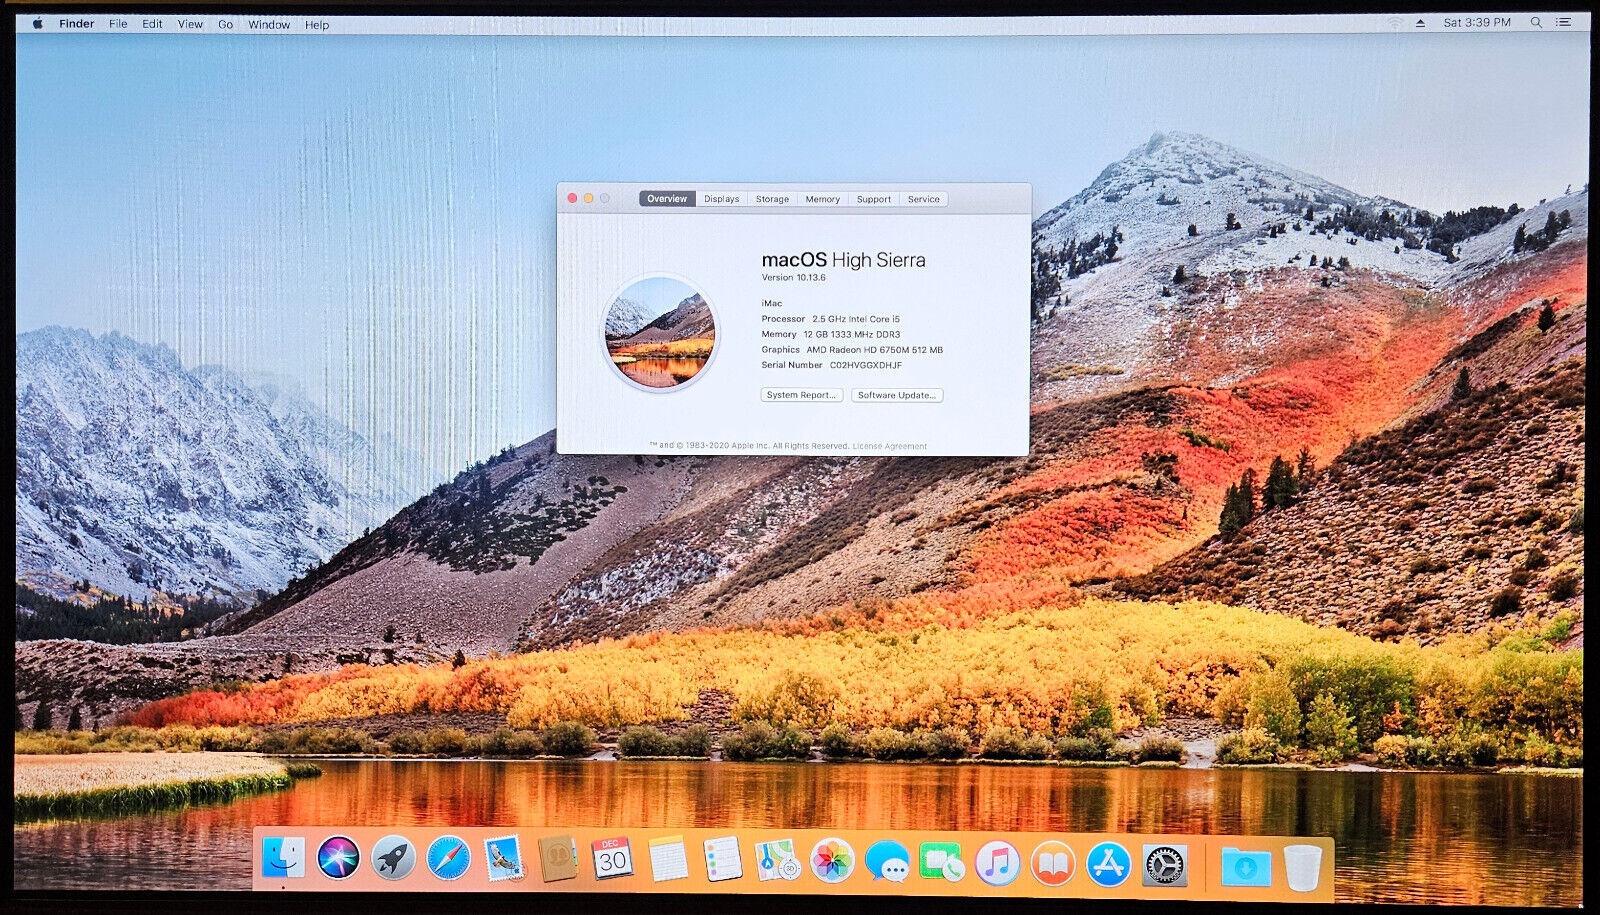
Task: Open System Preferences gear icon
Action: pos(1165,866)
